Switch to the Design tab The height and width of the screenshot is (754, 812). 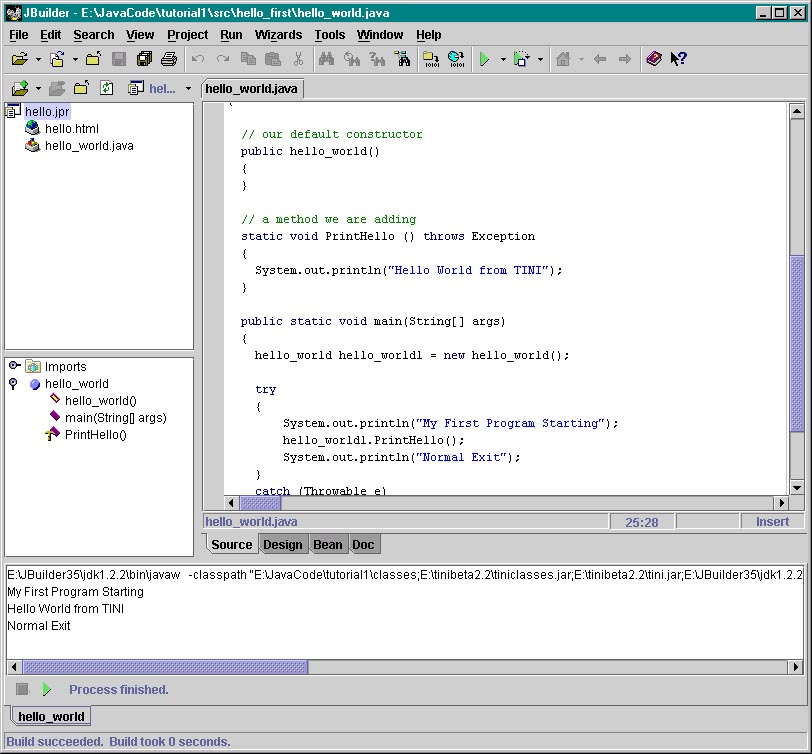283,544
